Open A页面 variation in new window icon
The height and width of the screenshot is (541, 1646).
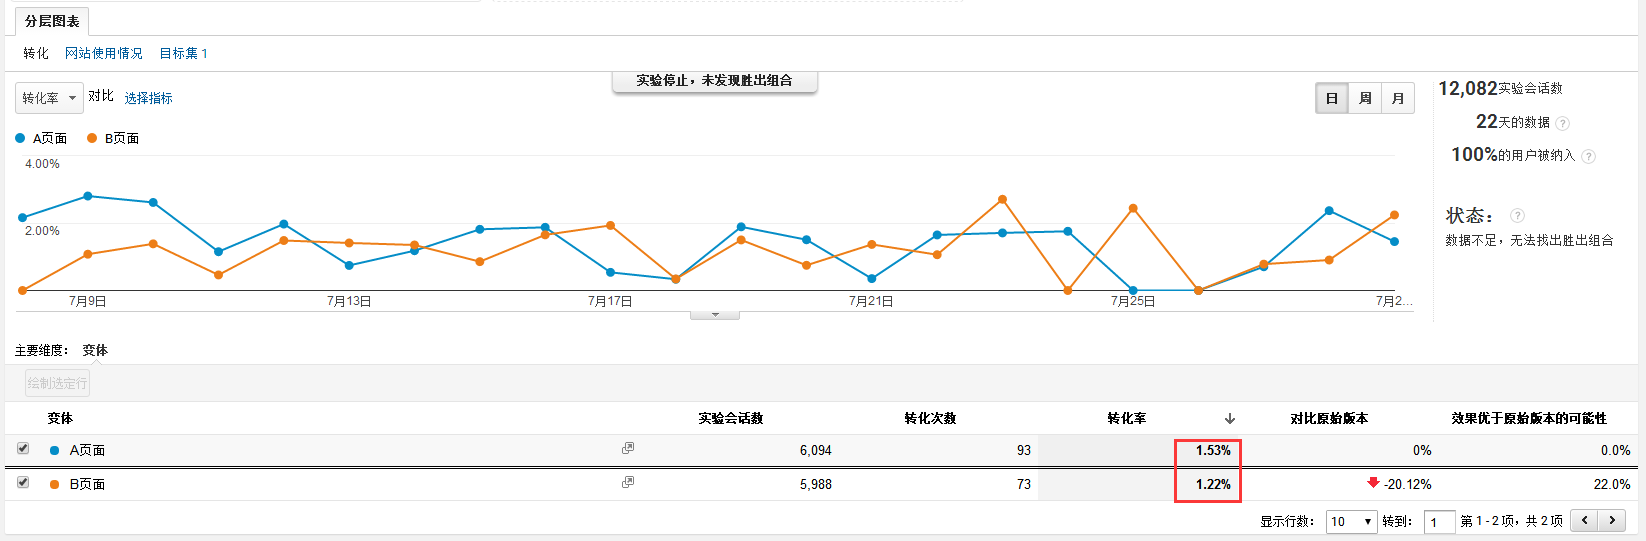(628, 449)
